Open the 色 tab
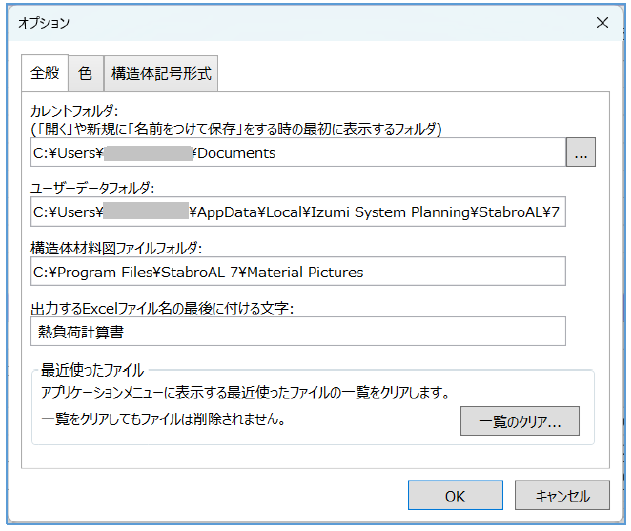The height and width of the screenshot is (531, 631). click(85, 73)
